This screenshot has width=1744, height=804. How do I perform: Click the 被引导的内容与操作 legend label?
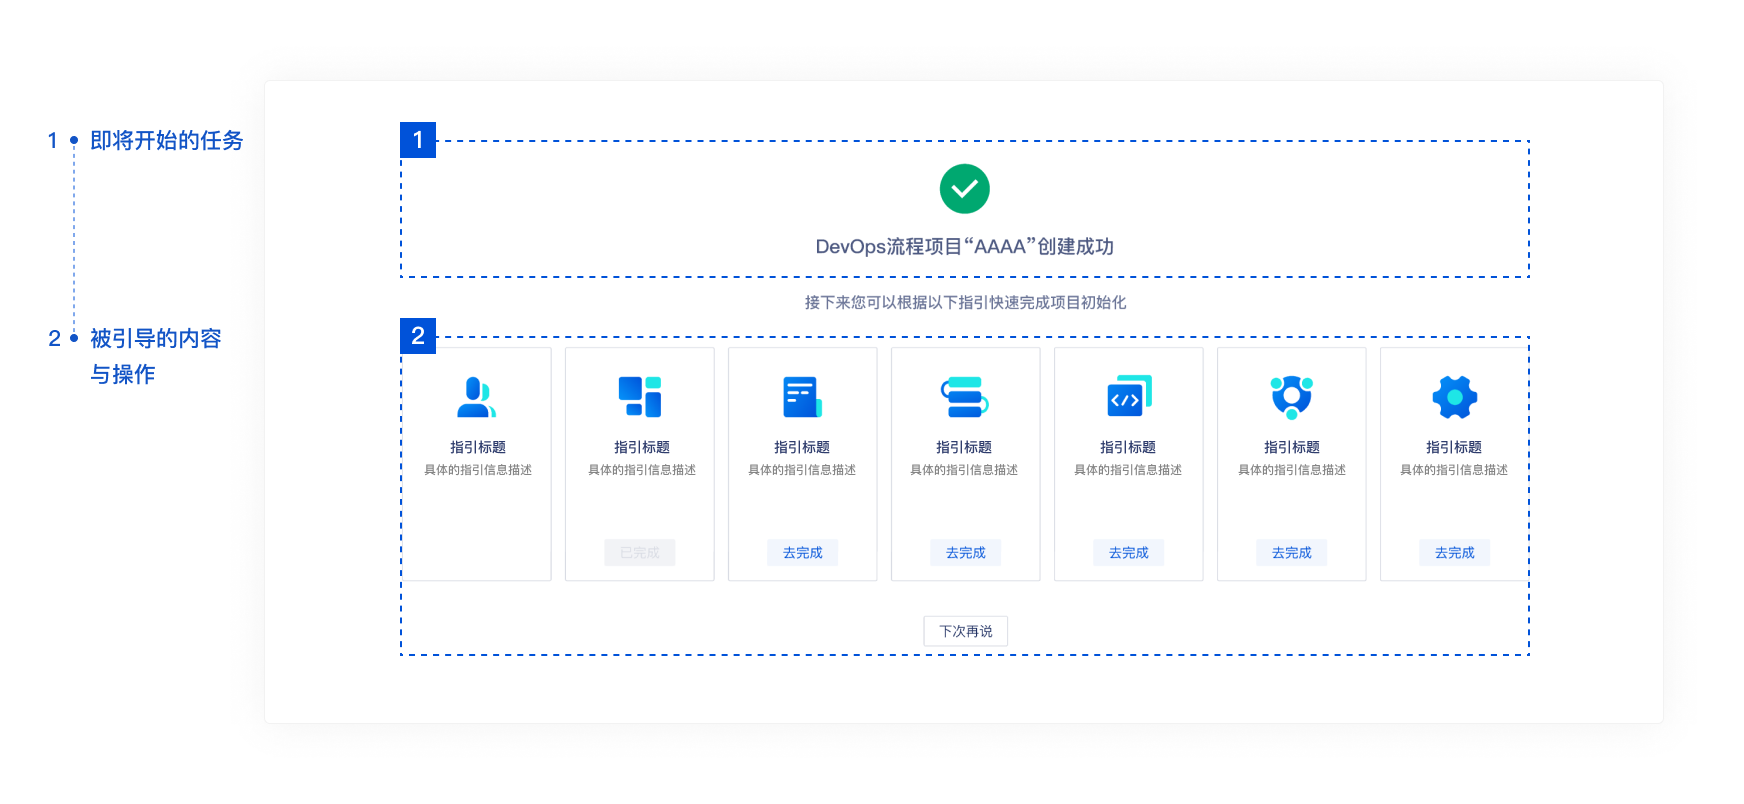[156, 356]
